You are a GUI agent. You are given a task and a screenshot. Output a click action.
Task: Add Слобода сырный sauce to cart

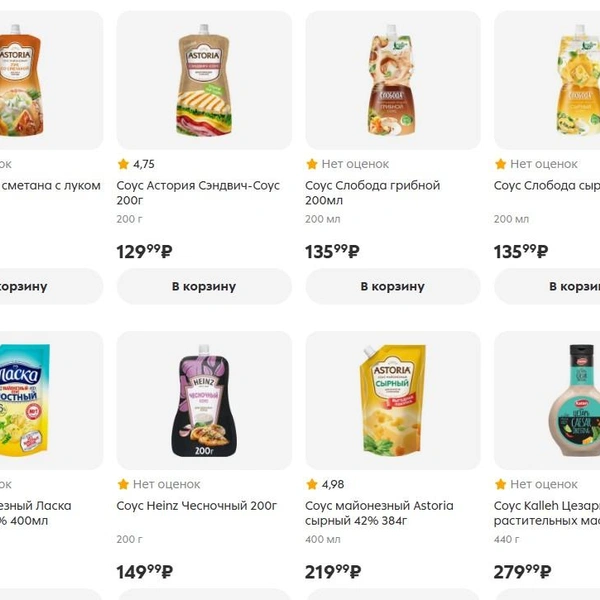tap(547, 286)
